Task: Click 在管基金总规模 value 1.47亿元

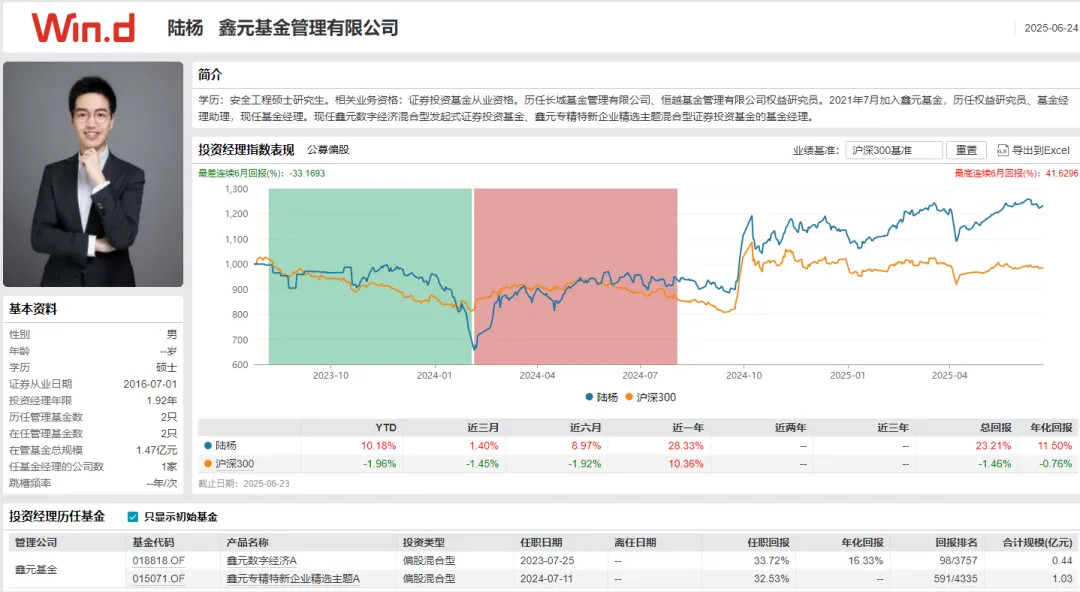Action: point(156,450)
